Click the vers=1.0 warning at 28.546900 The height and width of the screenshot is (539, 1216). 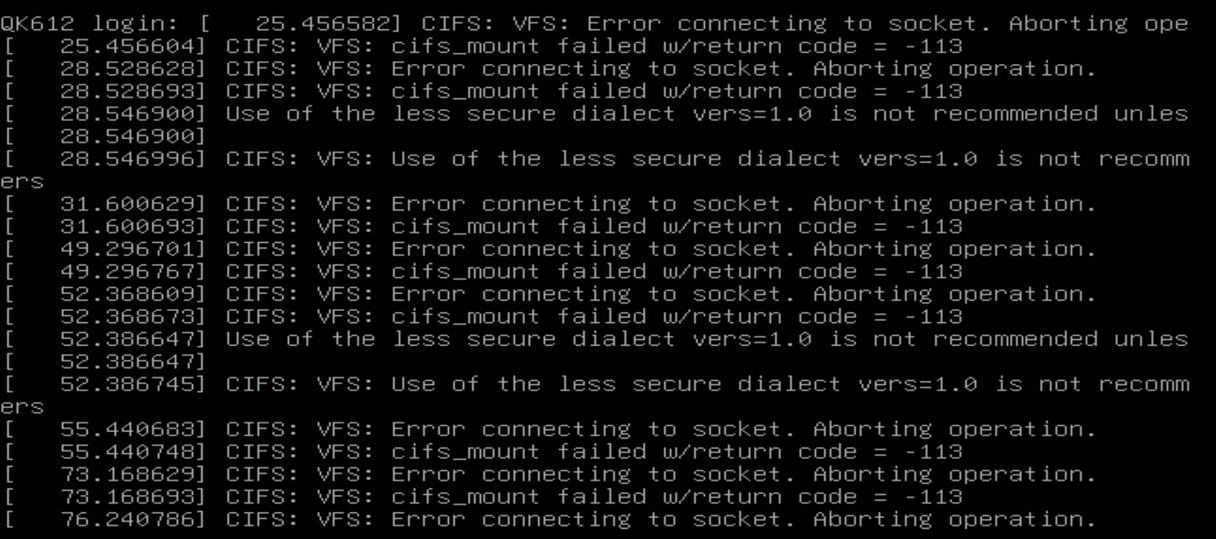[595, 114]
